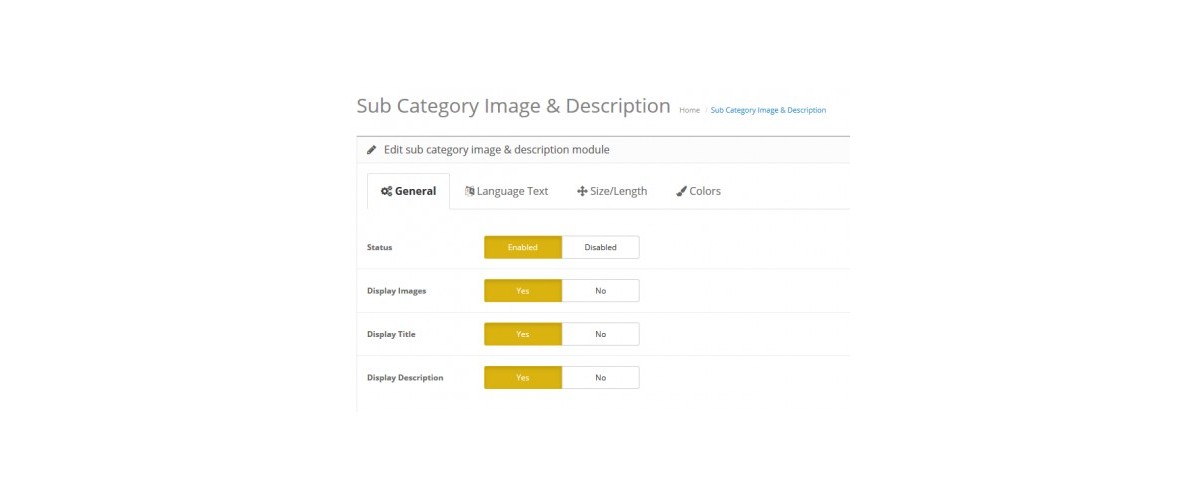This screenshot has width=1200, height=500.
Task: Click the Sub Category Image & Description page heading
Action: pyautogui.click(x=513, y=106)
